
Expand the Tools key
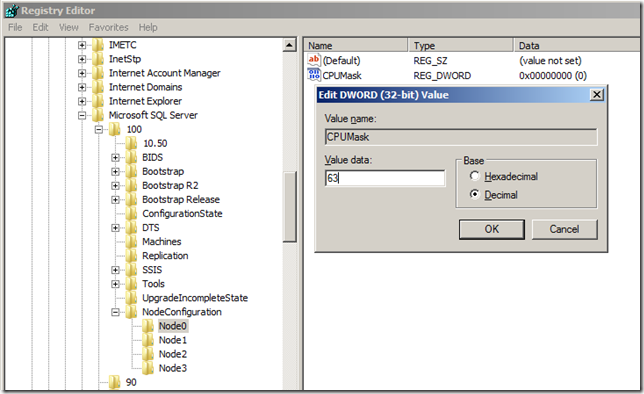(x=115, y=284)
